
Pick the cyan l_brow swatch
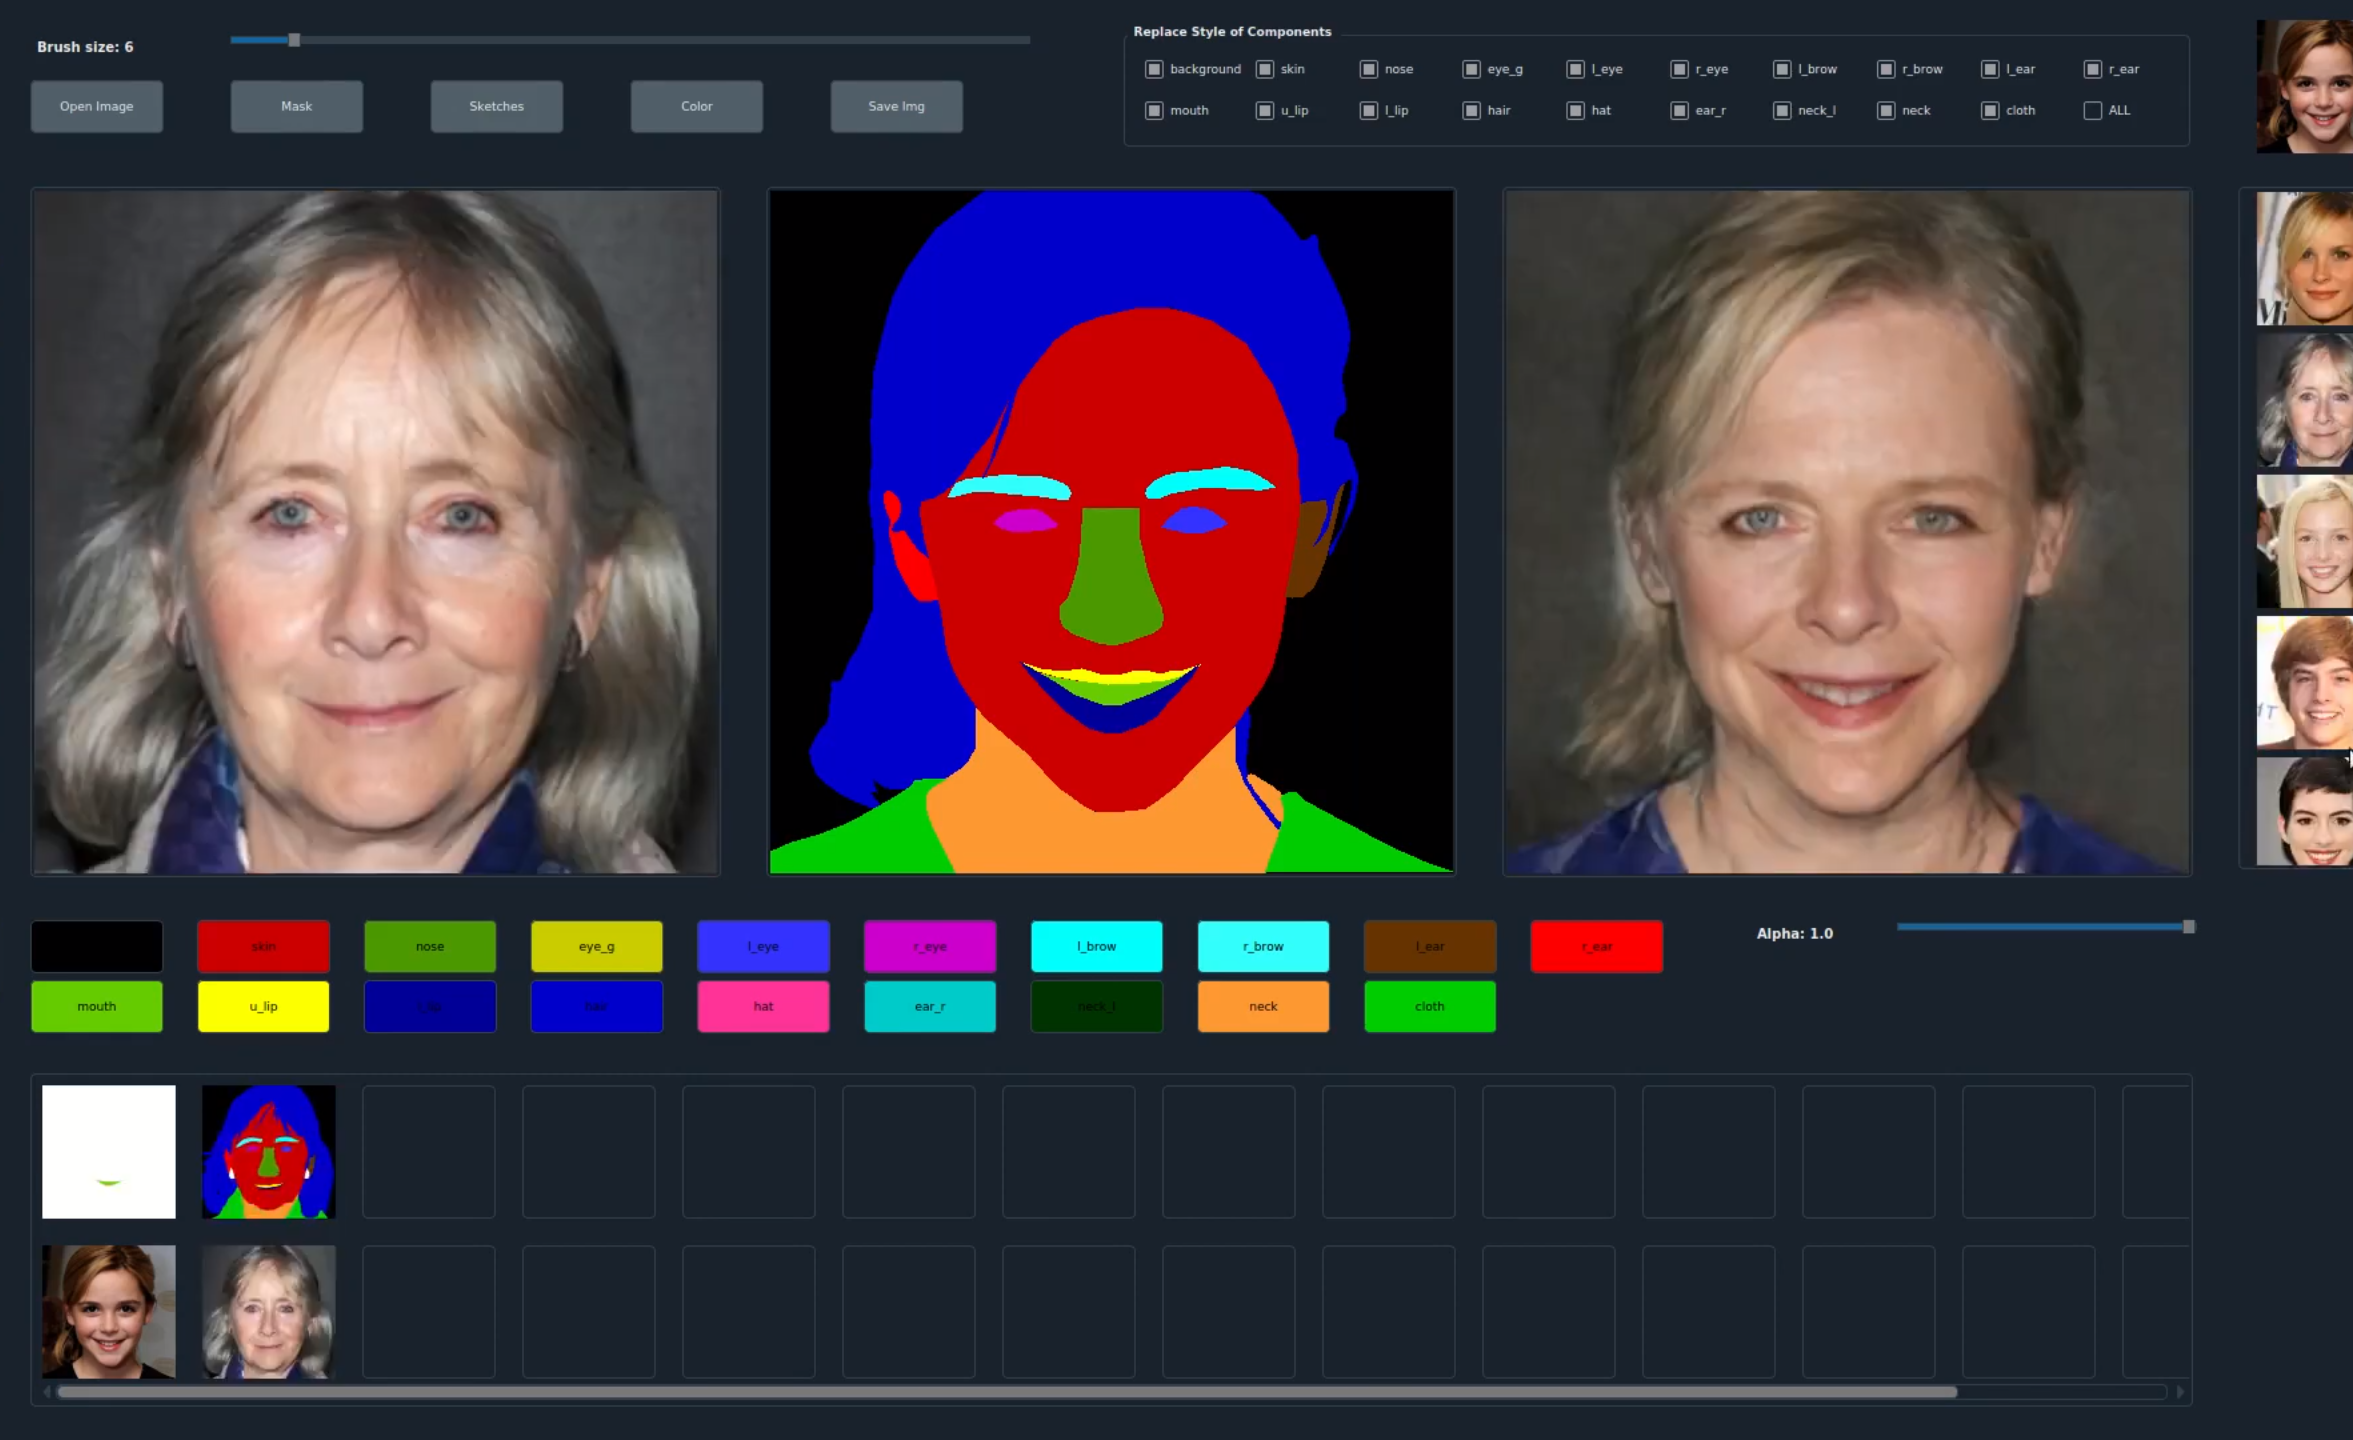(1096, 946)
